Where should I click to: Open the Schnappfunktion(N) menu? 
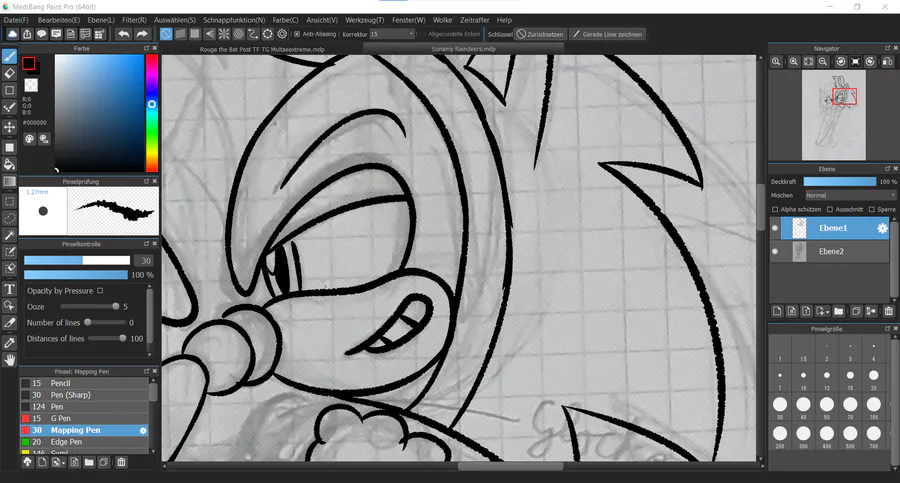coord(234,20)
